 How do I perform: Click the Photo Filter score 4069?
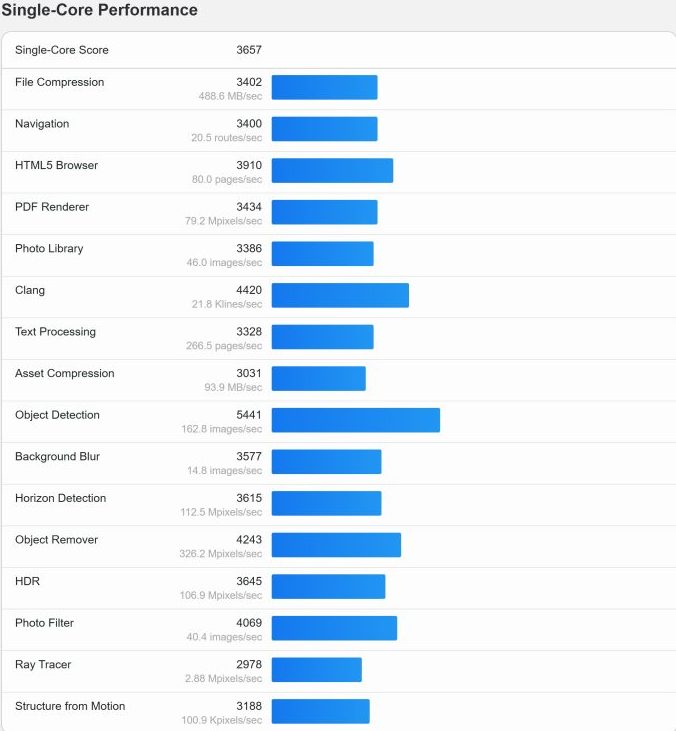pos(248,623)
